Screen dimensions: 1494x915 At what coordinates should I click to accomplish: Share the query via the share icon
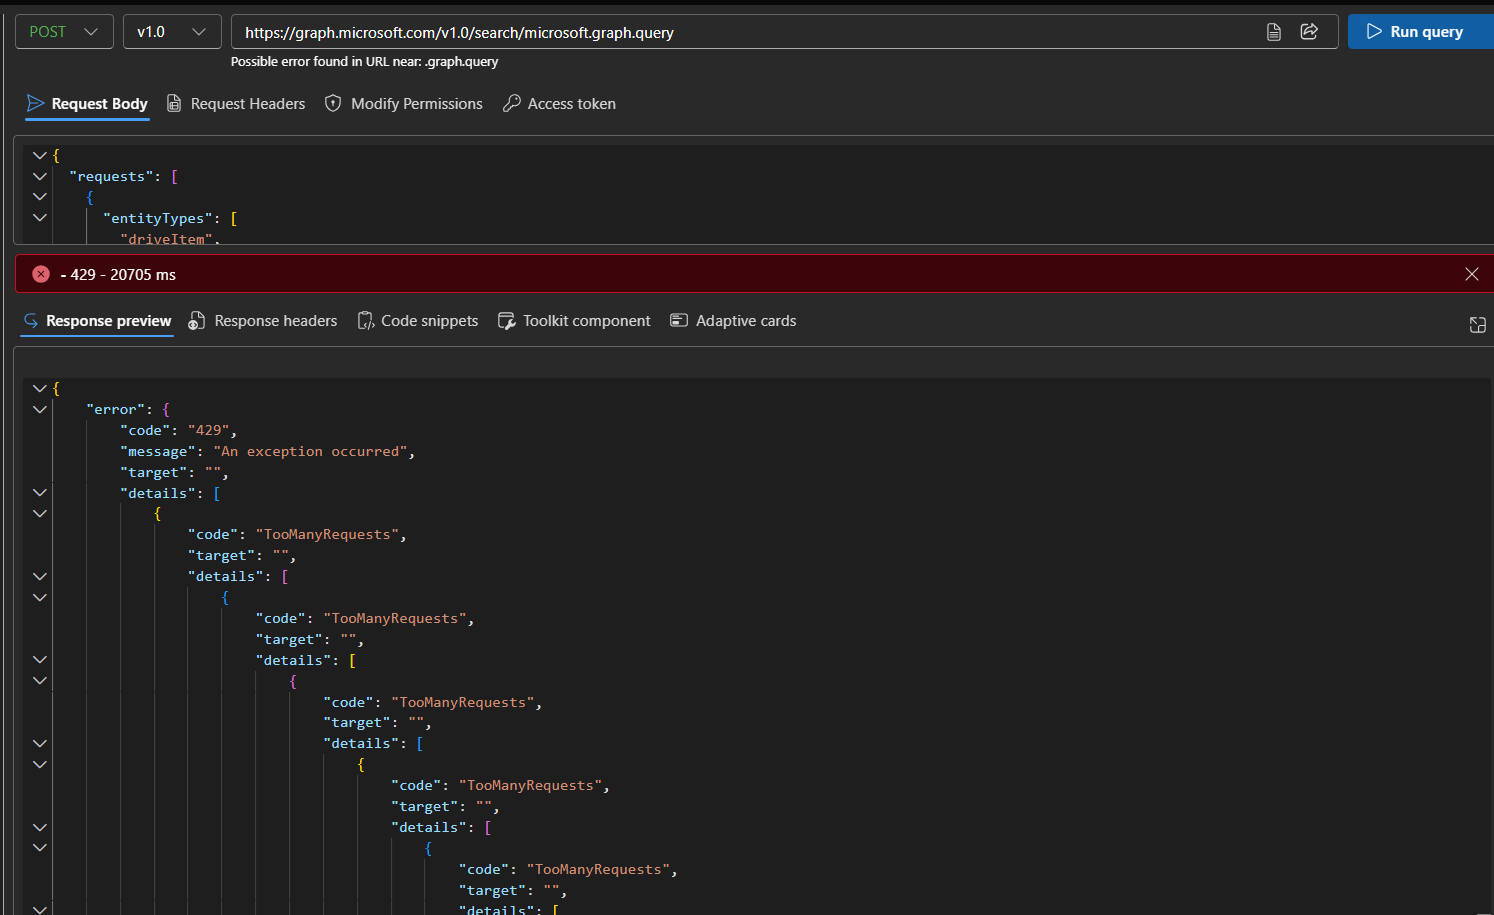pos(1309,31)
